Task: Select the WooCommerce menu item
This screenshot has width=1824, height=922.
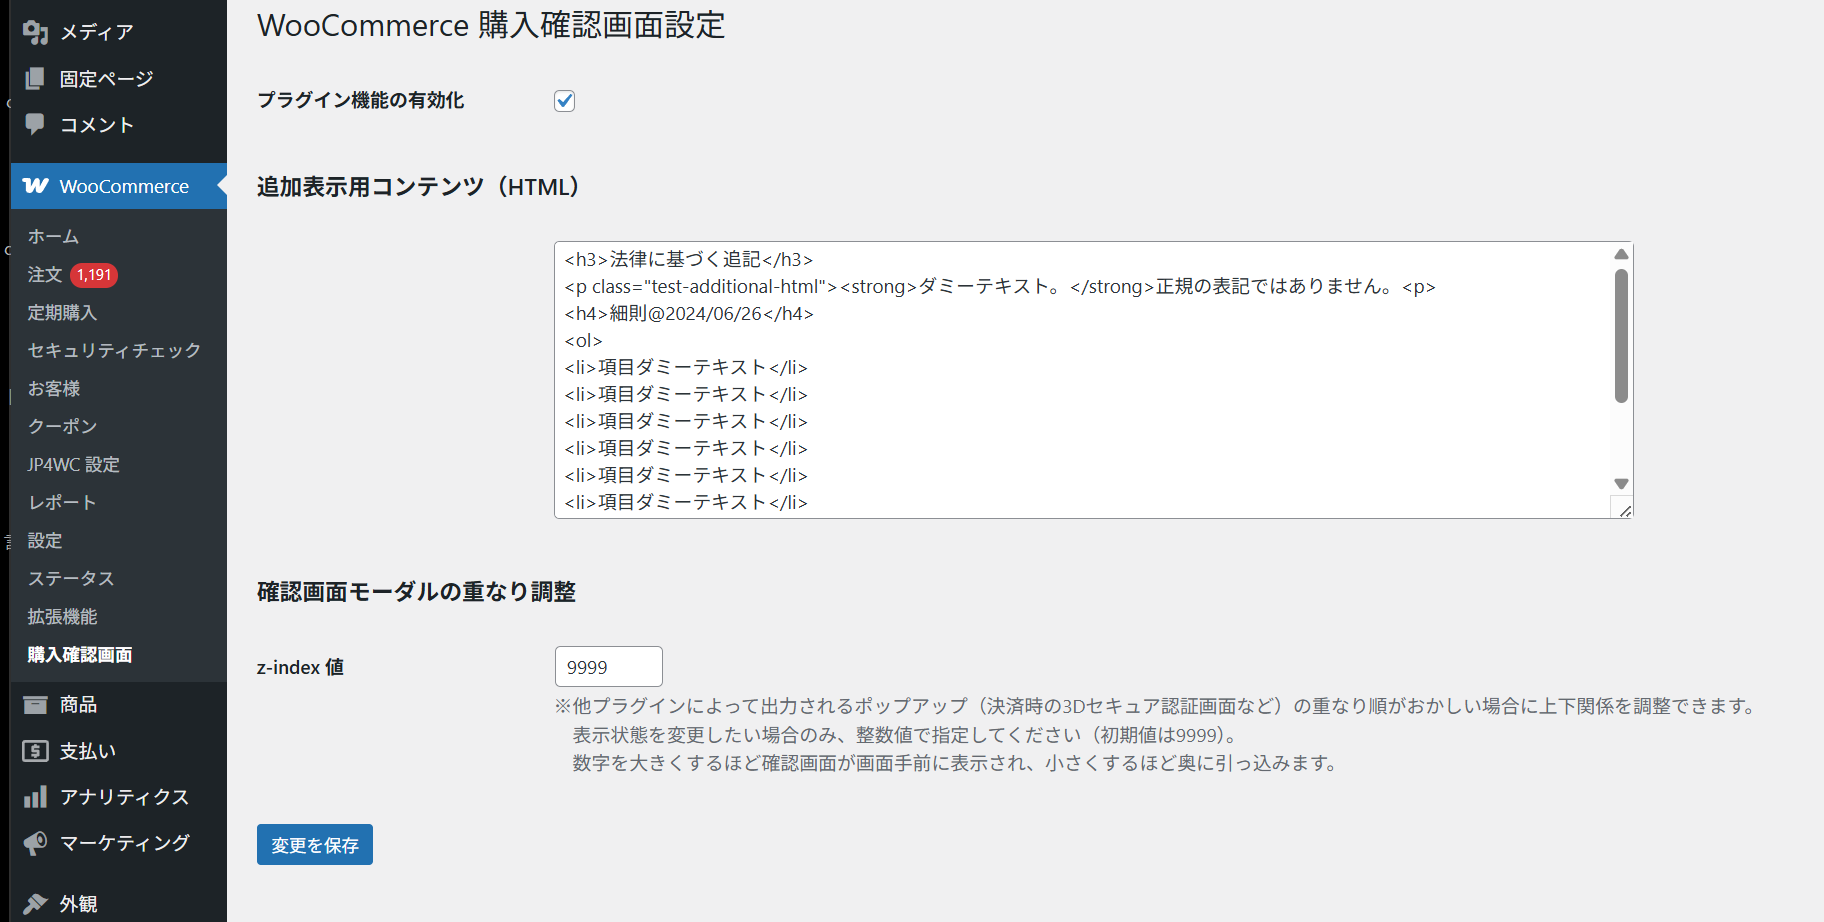Action: coord(118,186)
